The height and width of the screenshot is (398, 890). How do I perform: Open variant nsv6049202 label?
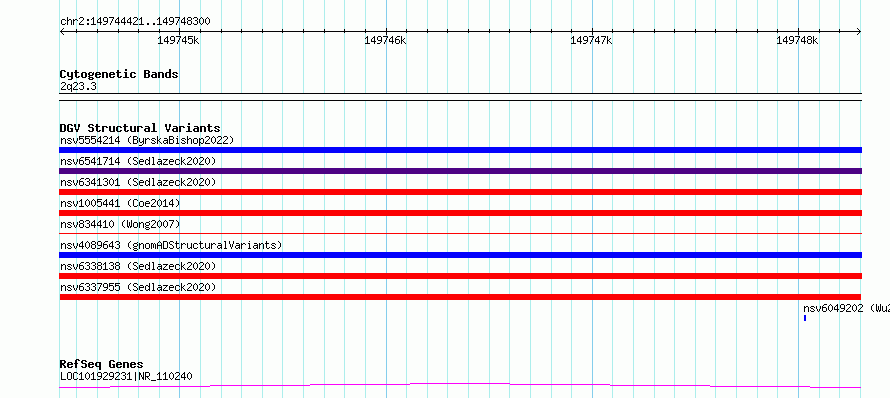(x=846, y=308)
